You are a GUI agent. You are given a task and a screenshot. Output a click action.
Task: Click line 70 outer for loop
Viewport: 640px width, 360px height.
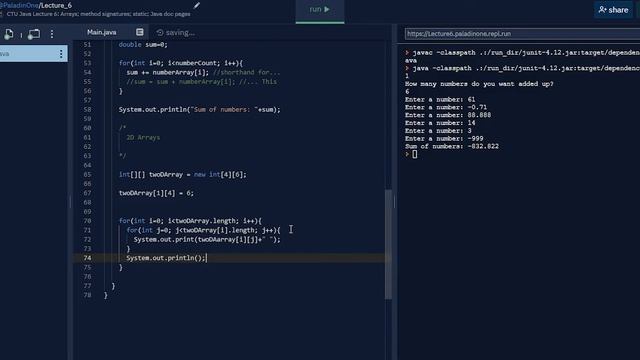coord(190,221)
